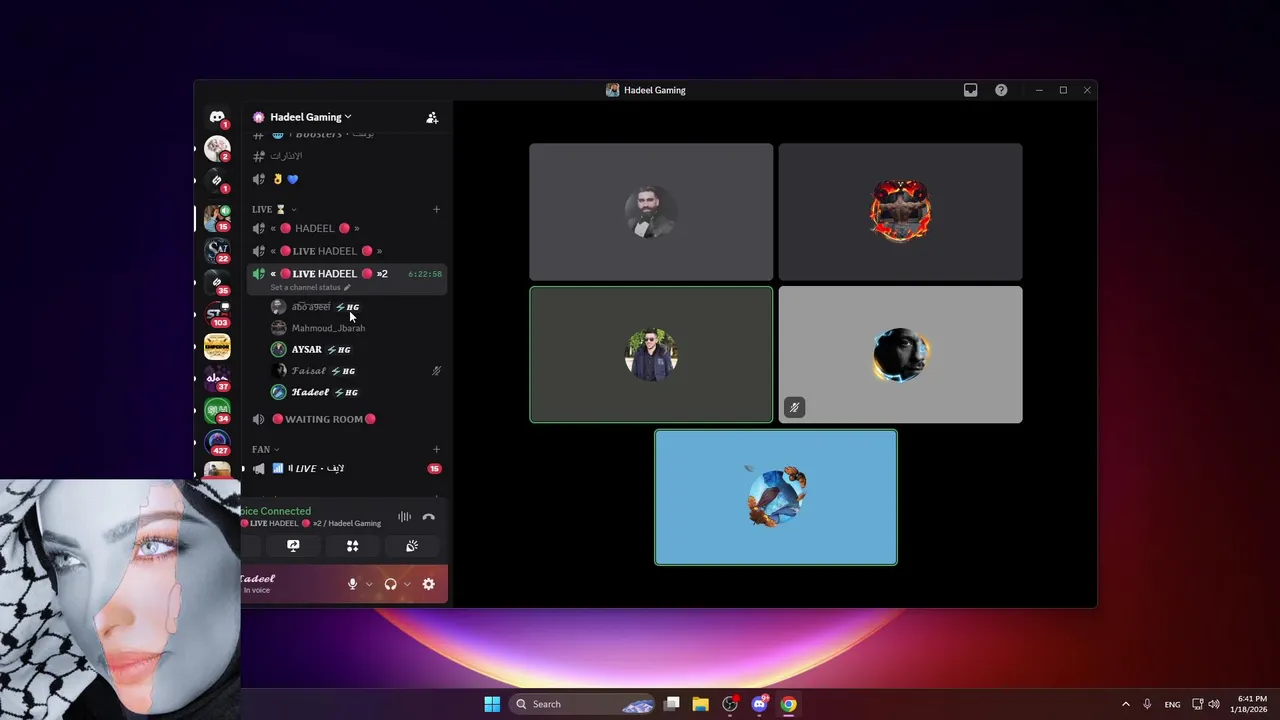Viewport: 1280px width, 720px height.
Task: Show hidden system tray icons
Action: [1125, 704]
